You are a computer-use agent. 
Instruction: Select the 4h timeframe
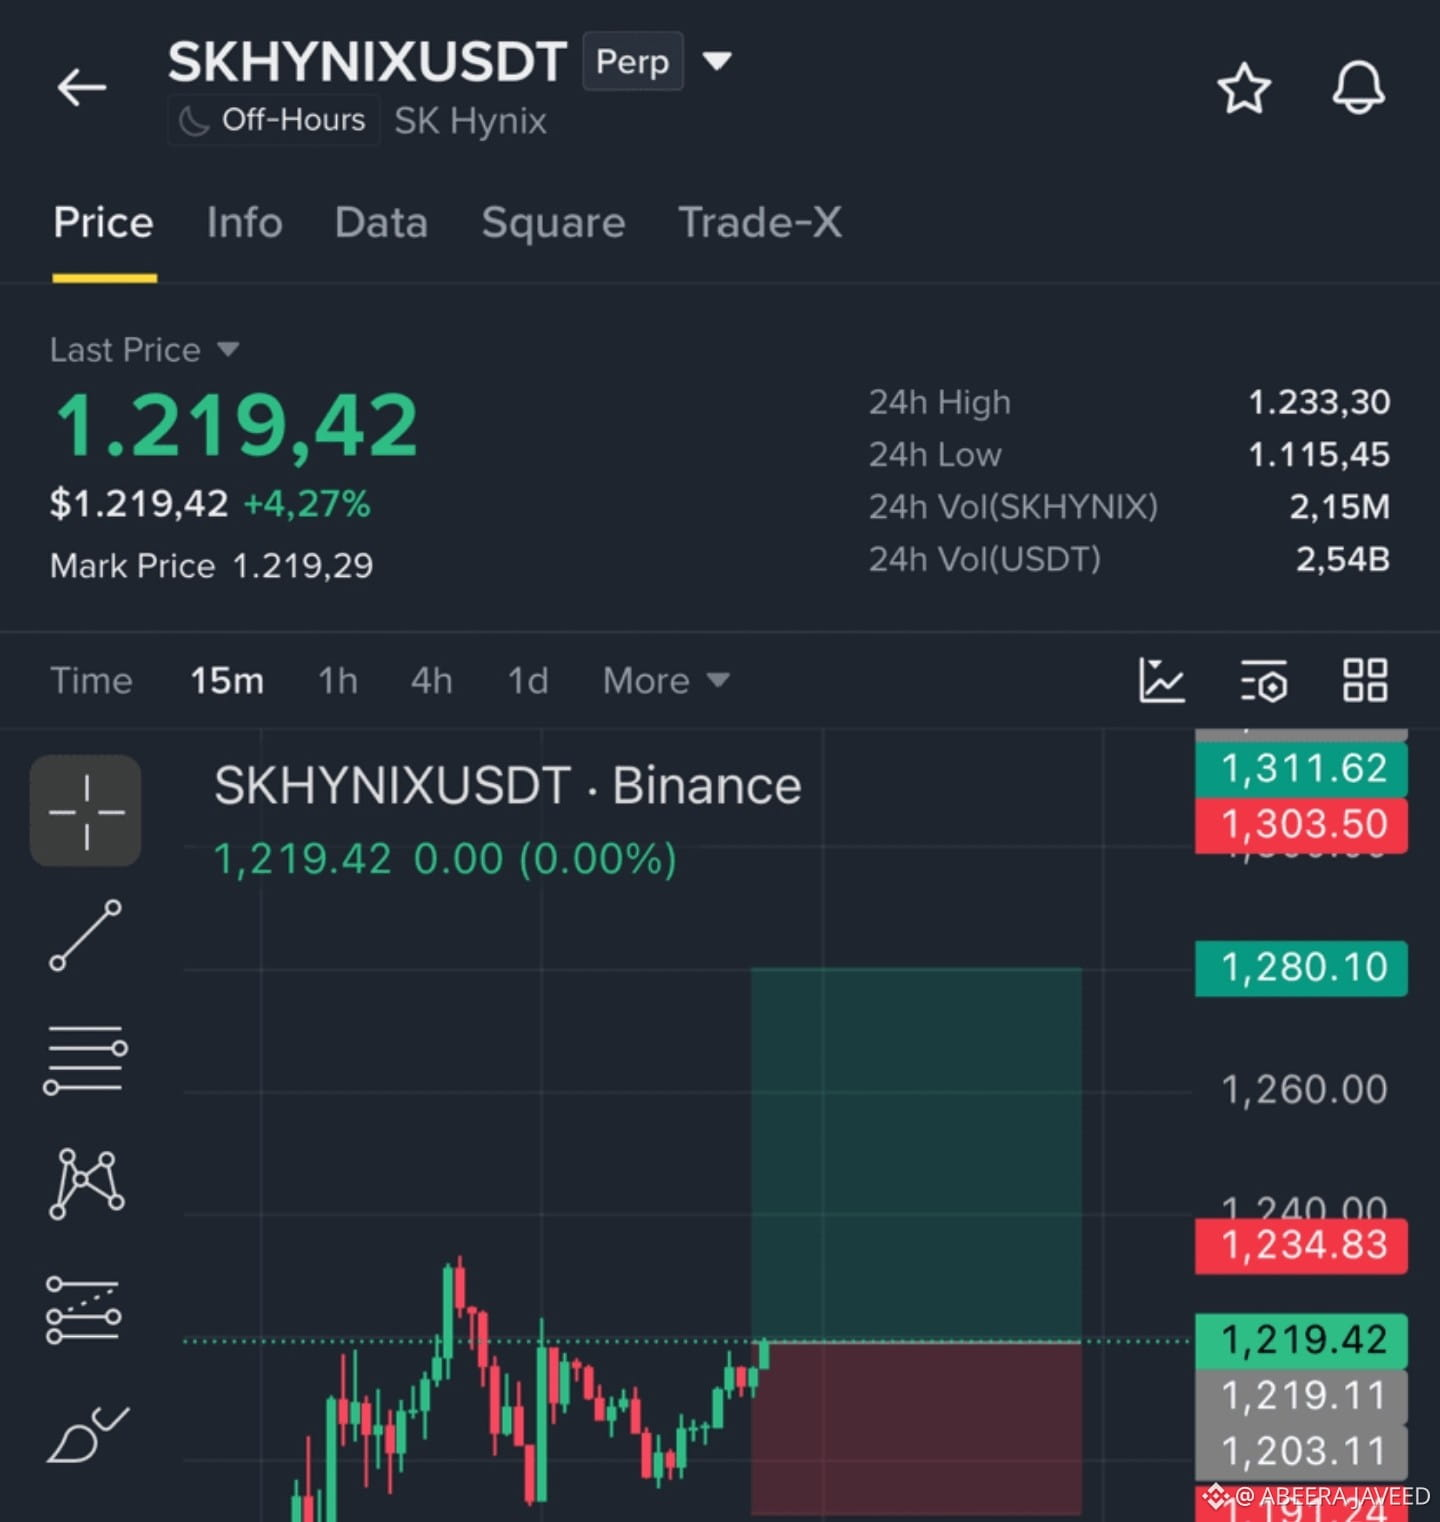point(432,681)
